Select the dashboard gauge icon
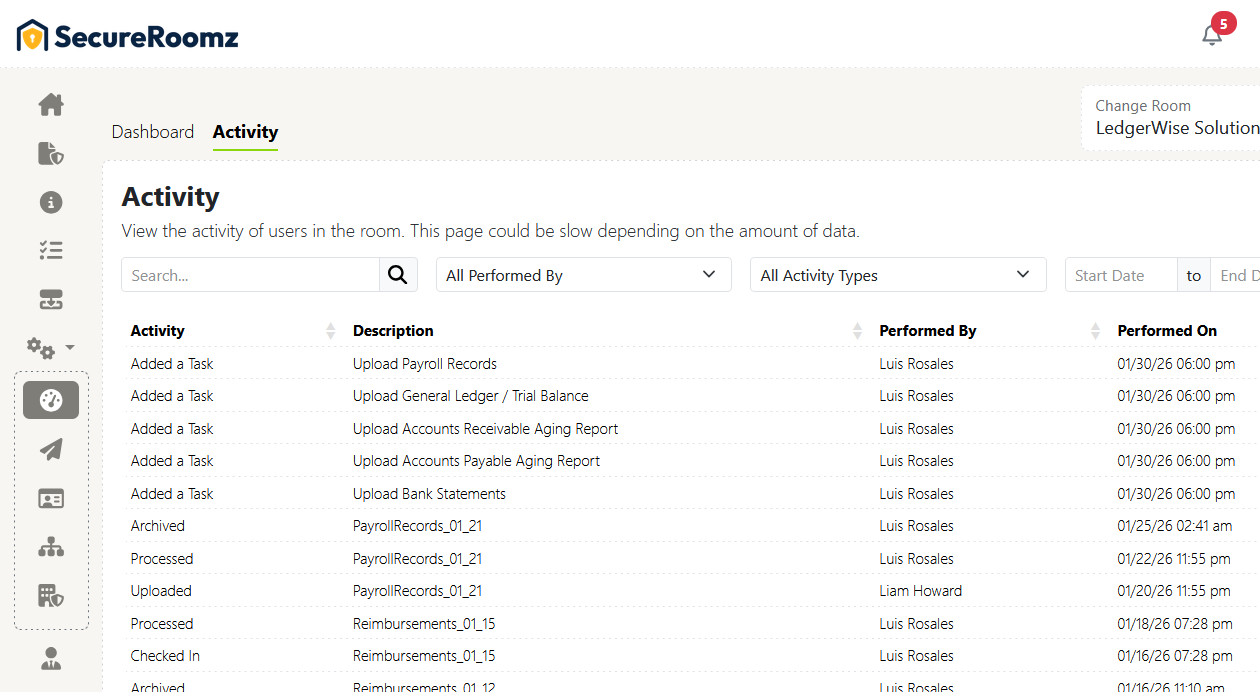 (x=50, y=399)
